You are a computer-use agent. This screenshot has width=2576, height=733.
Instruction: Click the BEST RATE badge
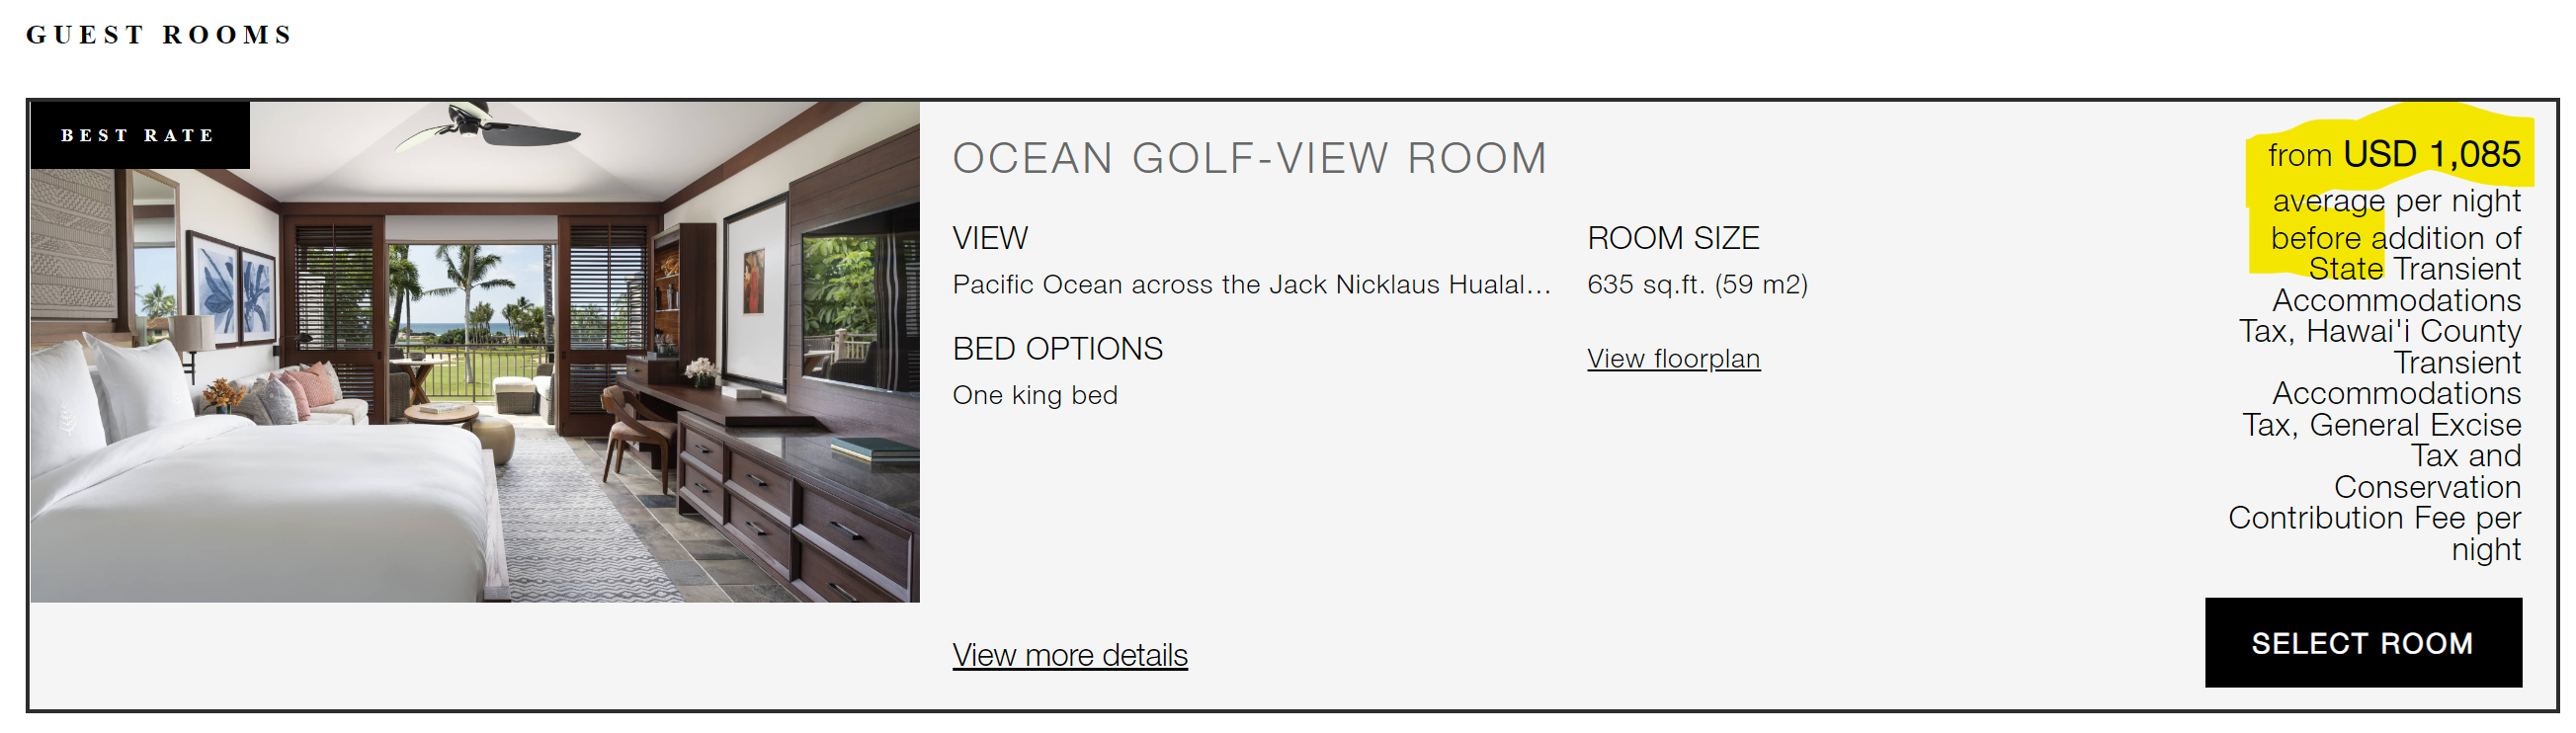pyautogui.click(x=140, y=135)
